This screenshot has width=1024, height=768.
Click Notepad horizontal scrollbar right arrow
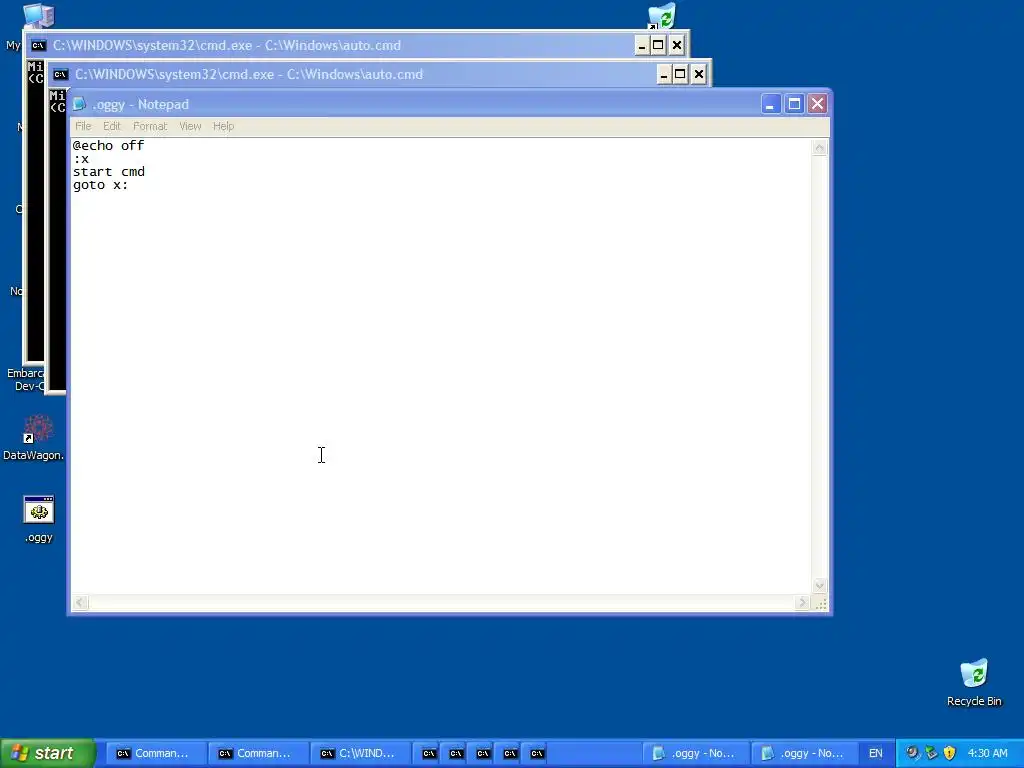803,603
